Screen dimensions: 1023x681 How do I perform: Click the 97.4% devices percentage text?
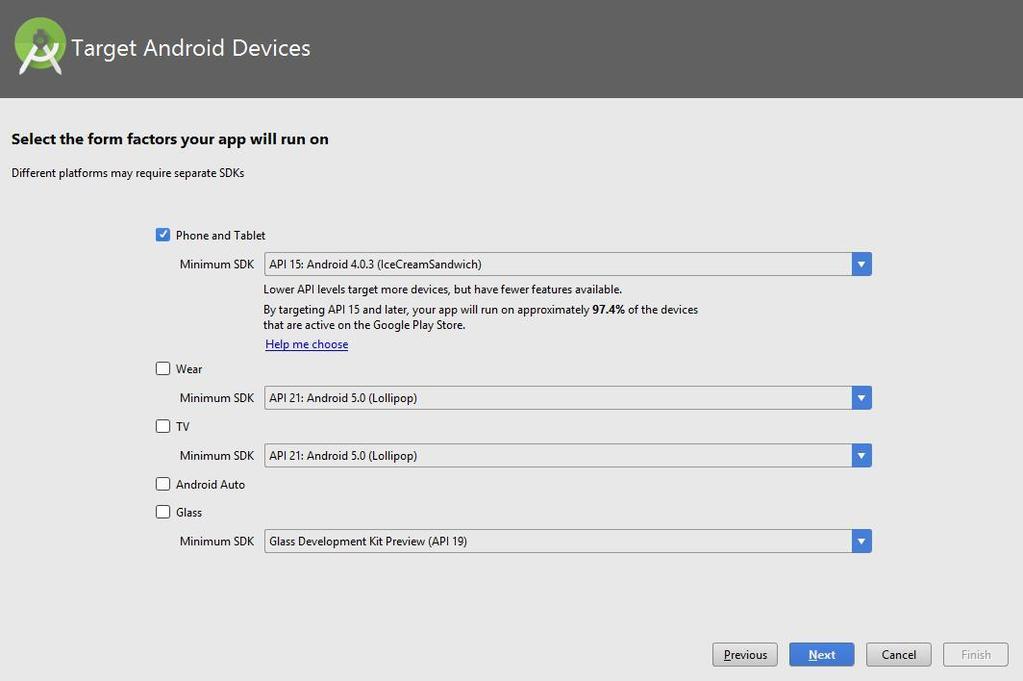tap(608, 310)
